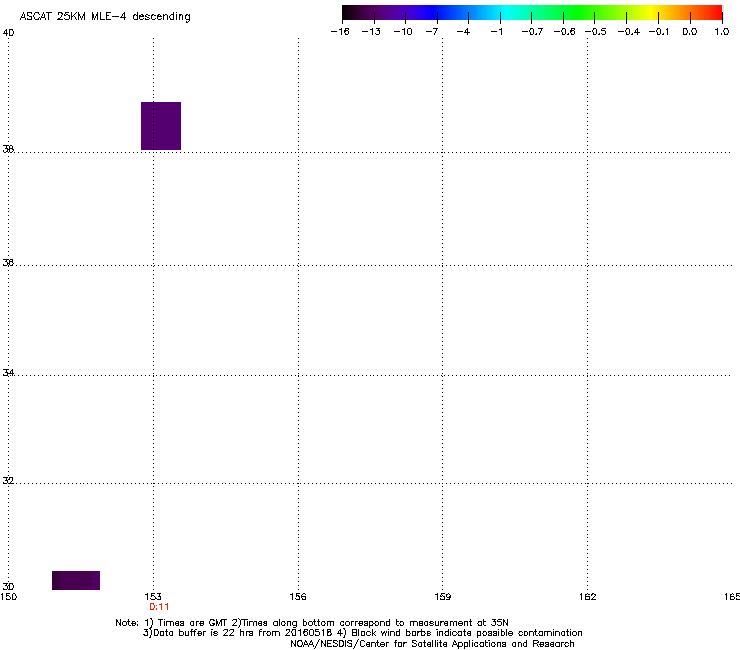Viewport: 740px width, 650px height.
Task: Click the 162 longitude axis label
Action: 588,597
